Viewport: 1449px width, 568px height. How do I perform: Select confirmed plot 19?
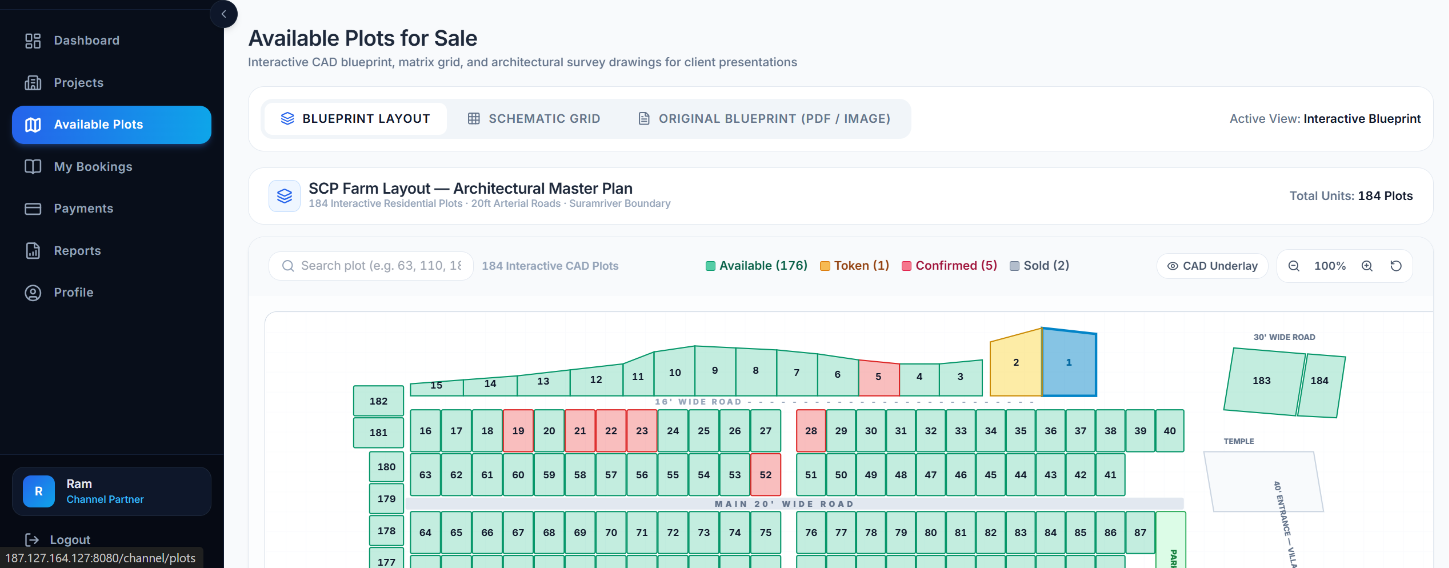point(518,431)
